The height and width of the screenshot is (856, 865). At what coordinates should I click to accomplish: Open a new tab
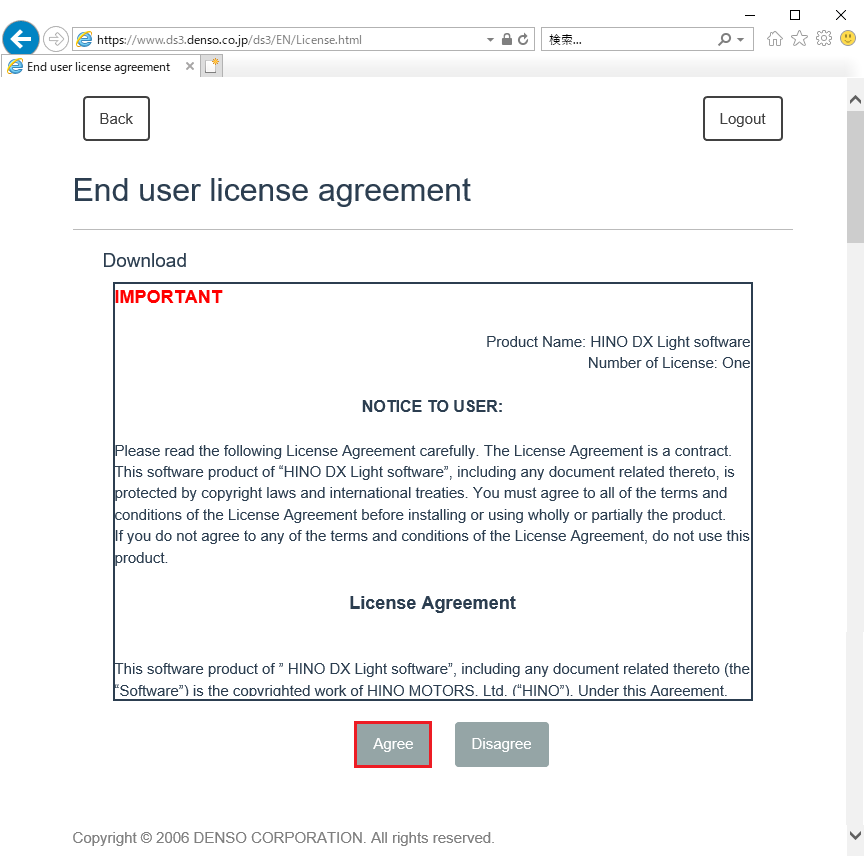click(x=212, y=66)
